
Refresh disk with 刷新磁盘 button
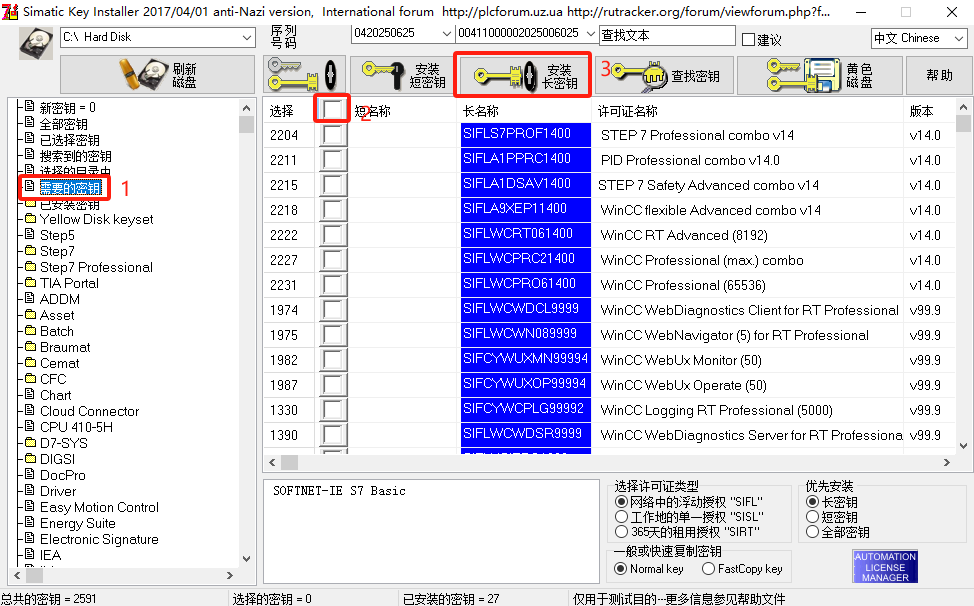pyautogui.click(x=157, y=75)
